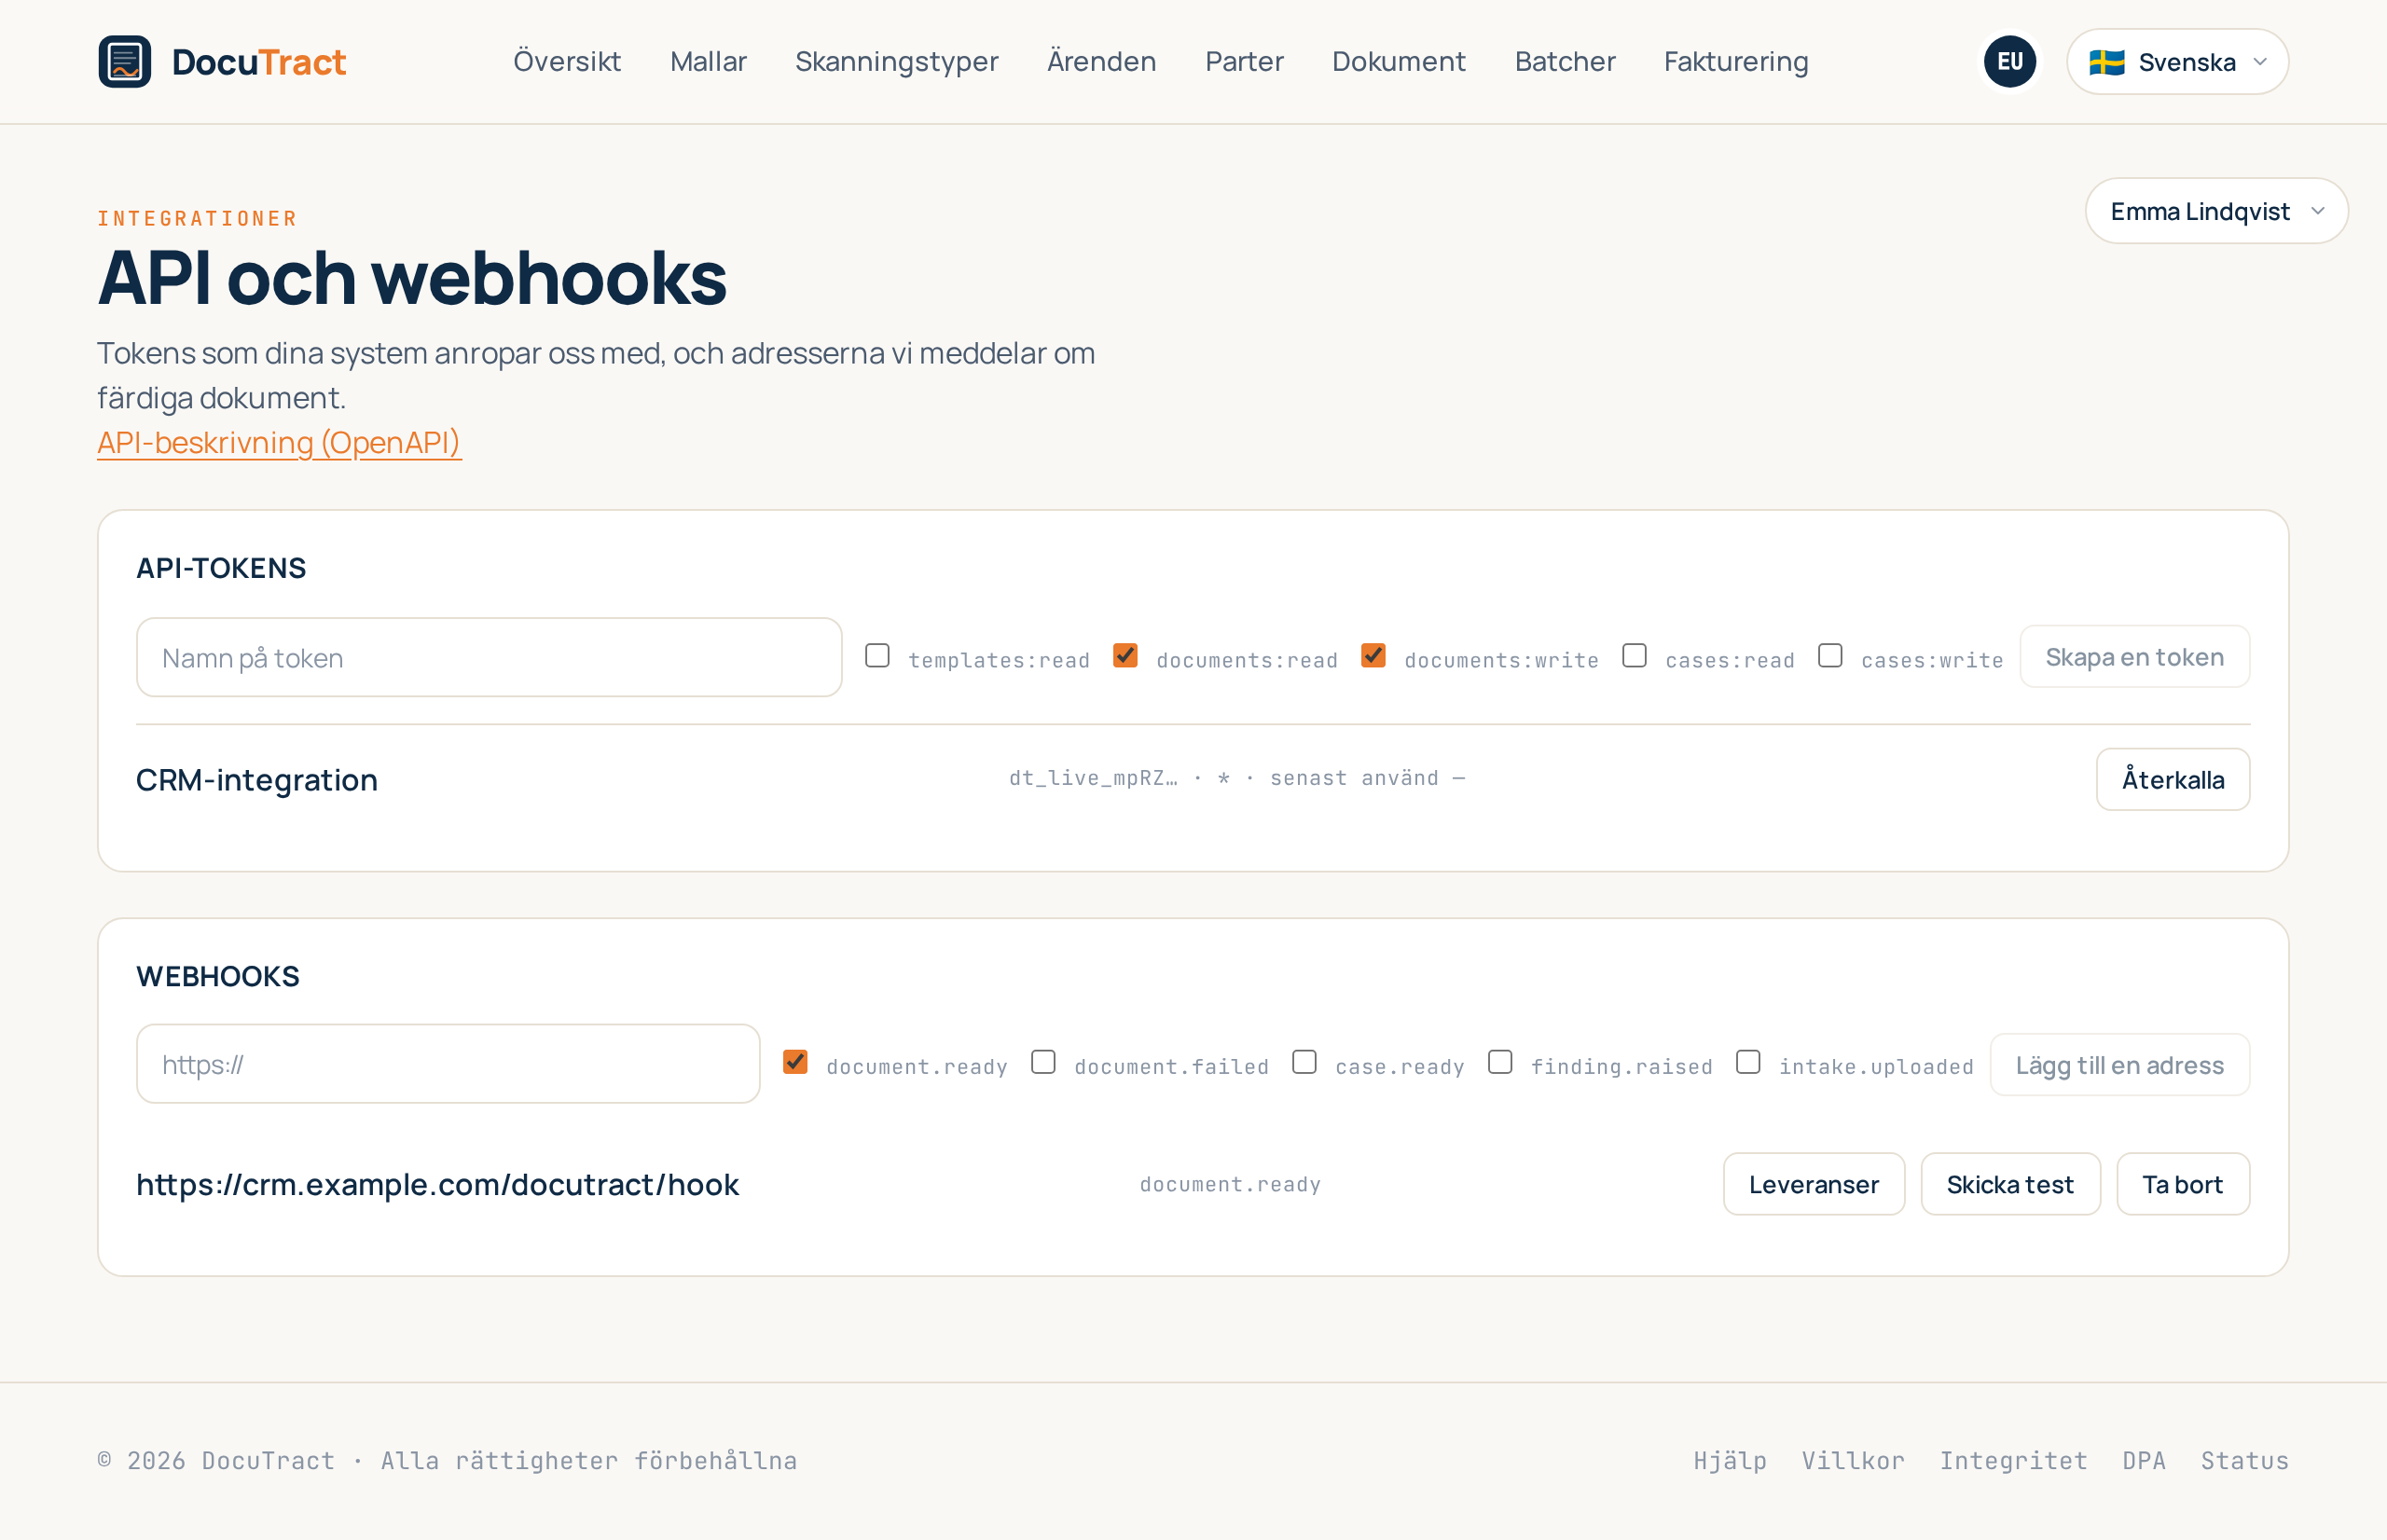Uncheck the documents:write scope
This screenshot has width=2387, height=1540.
coord(1373,655)
